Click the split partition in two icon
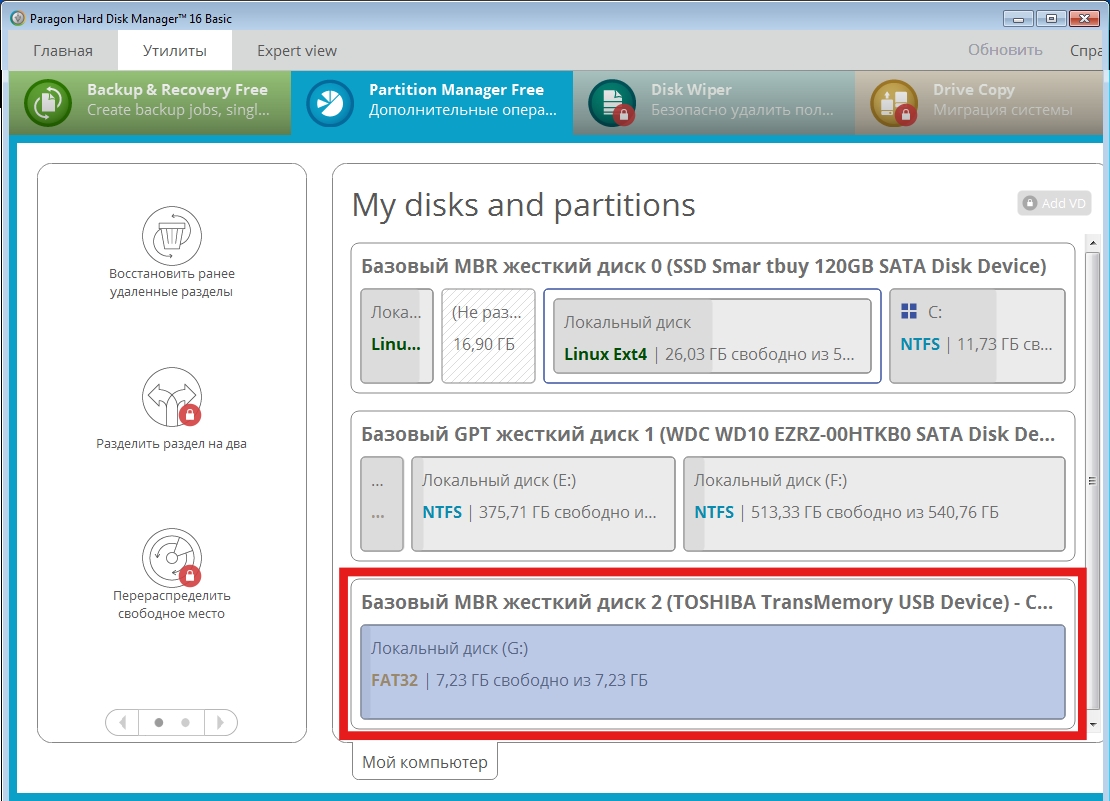Screen dimensions: 1110x801 pos(171,397)
